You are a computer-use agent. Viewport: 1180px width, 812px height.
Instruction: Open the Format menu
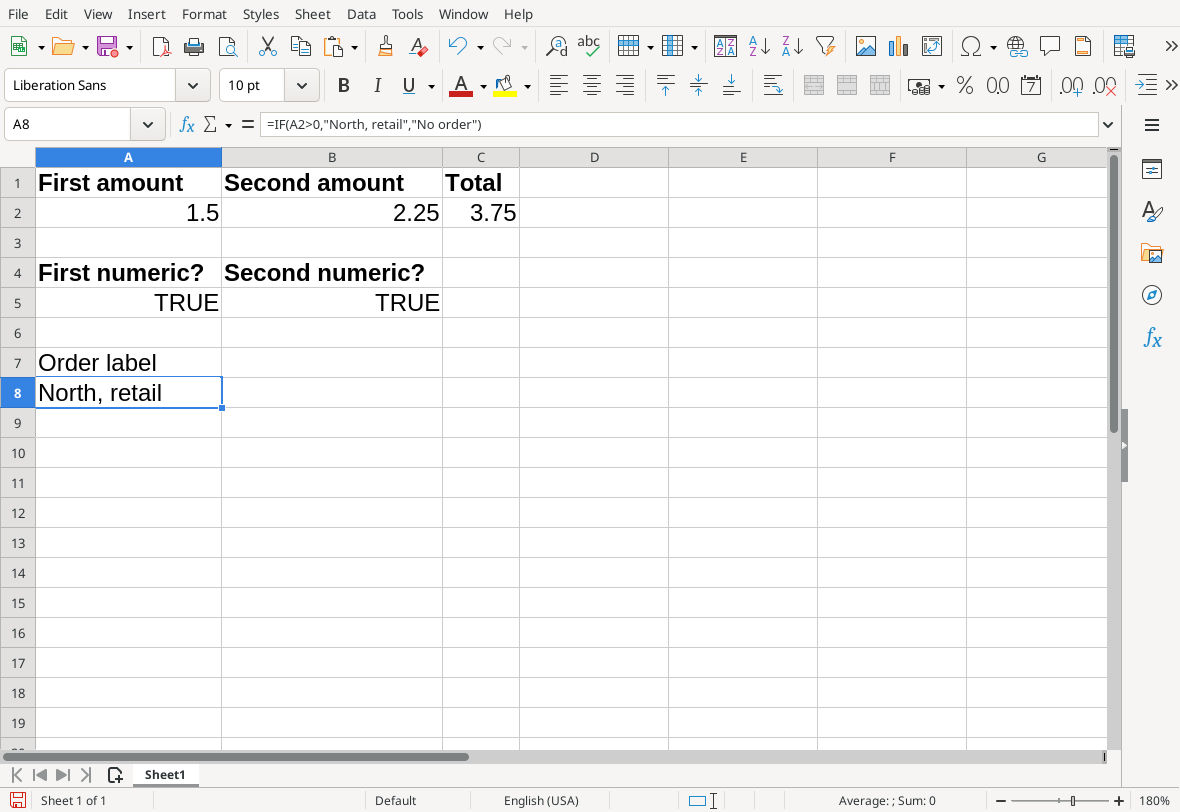point(204,14)
